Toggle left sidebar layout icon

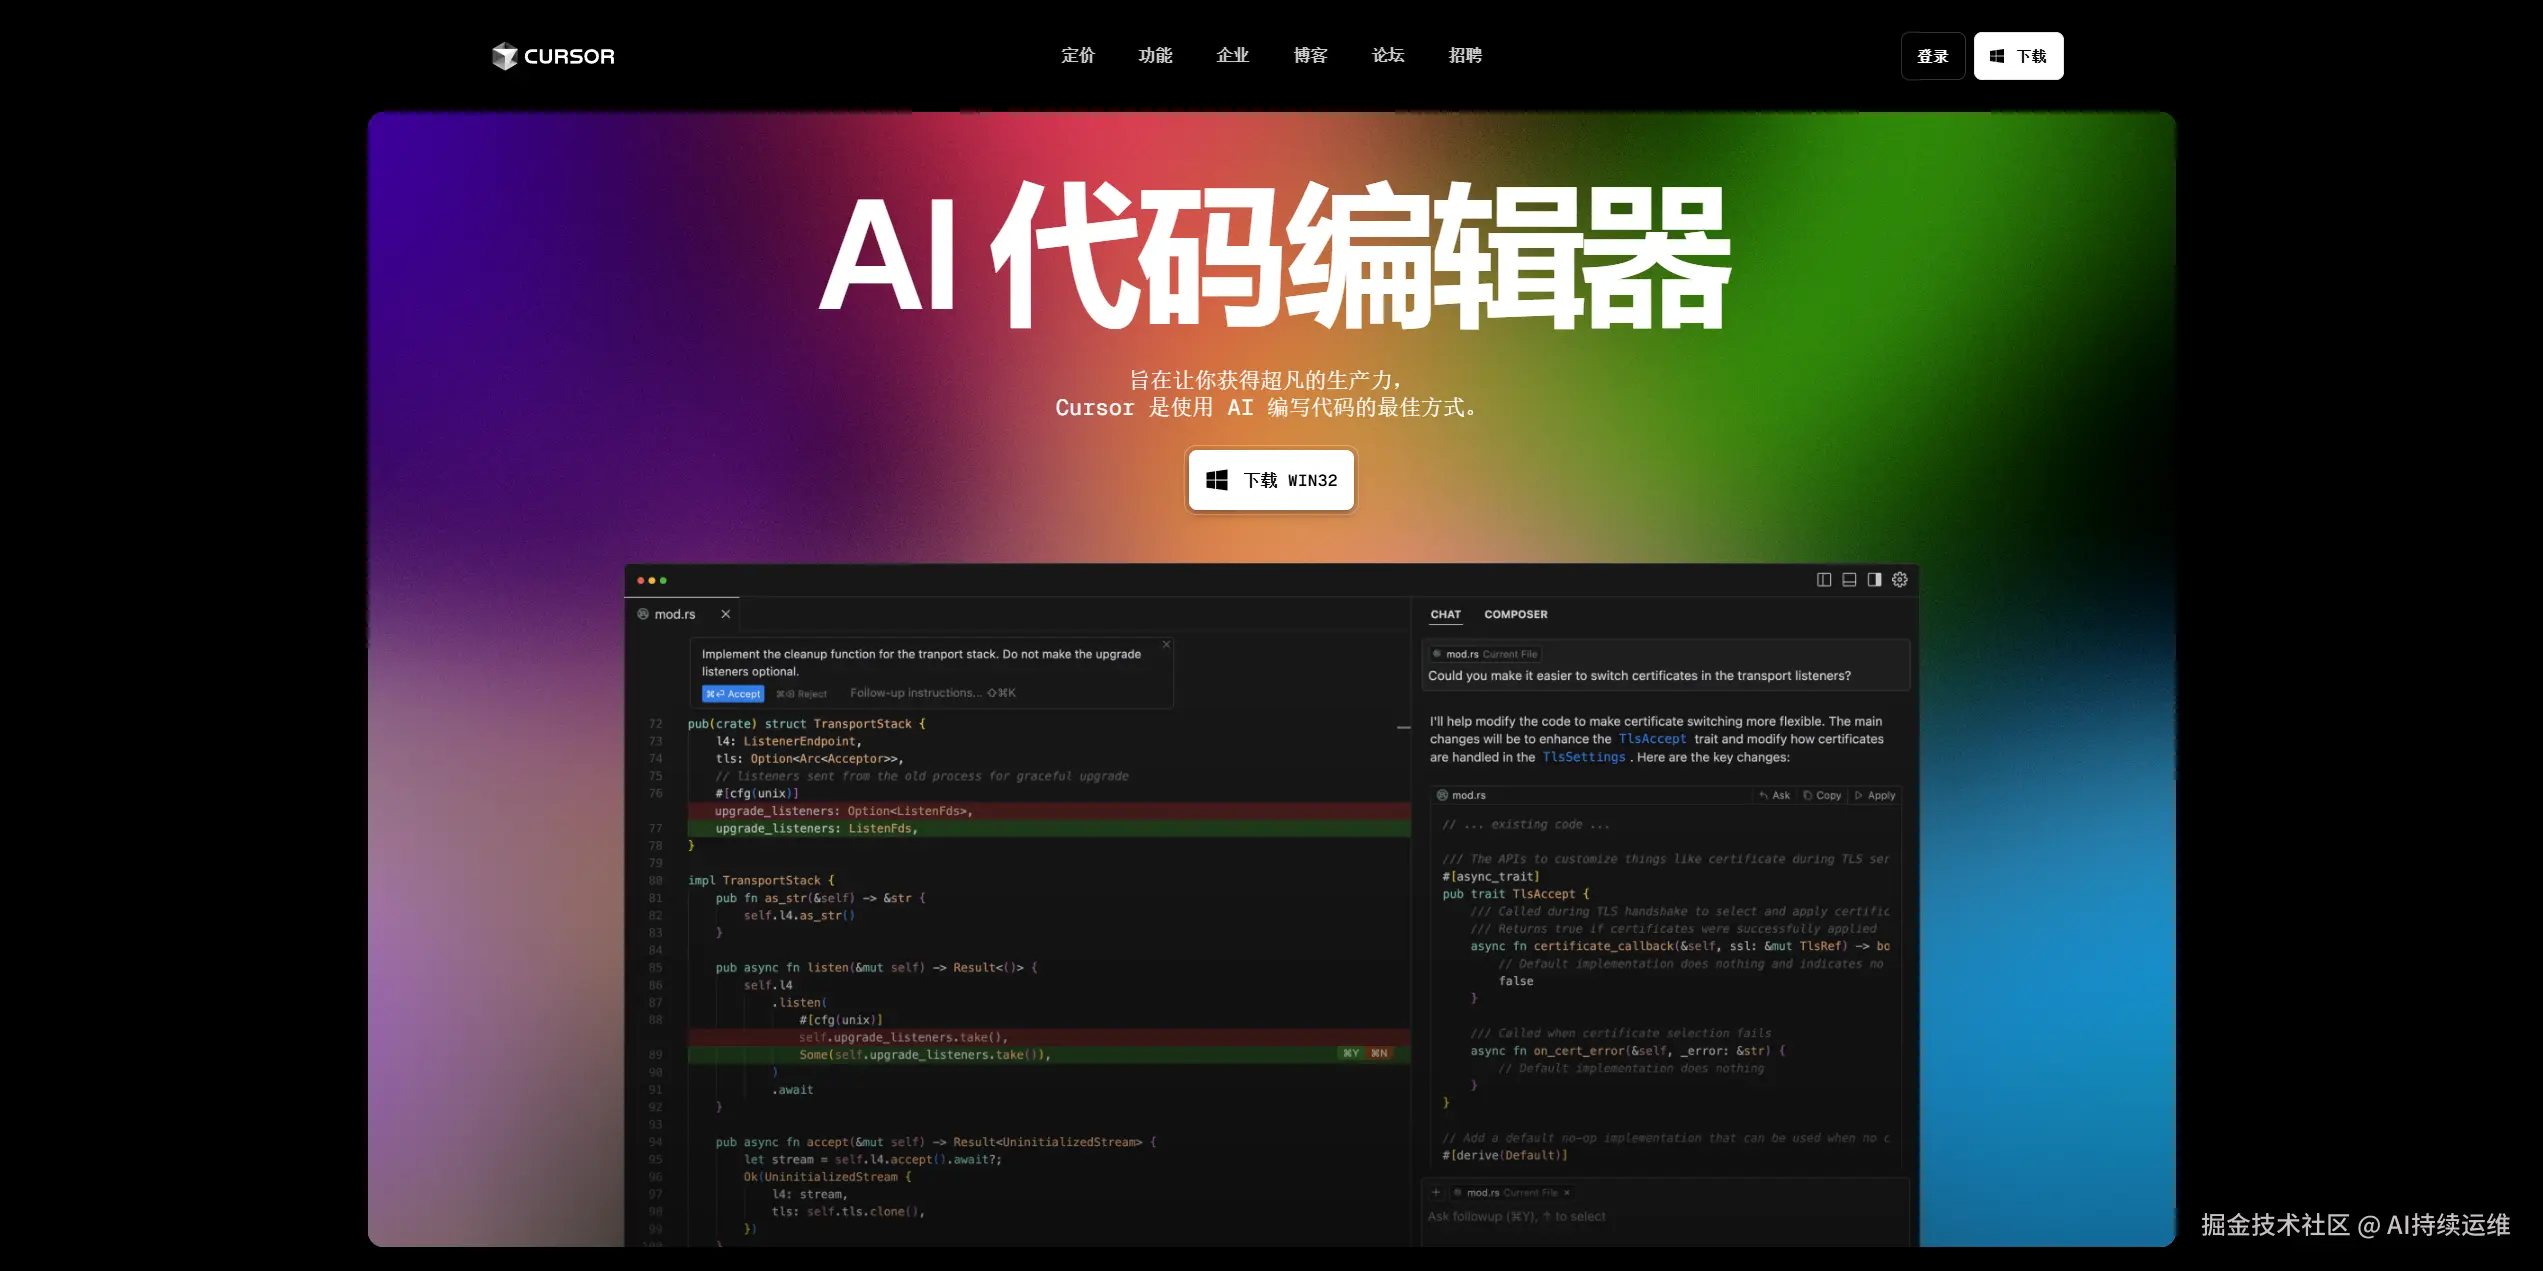point(1823,580)
